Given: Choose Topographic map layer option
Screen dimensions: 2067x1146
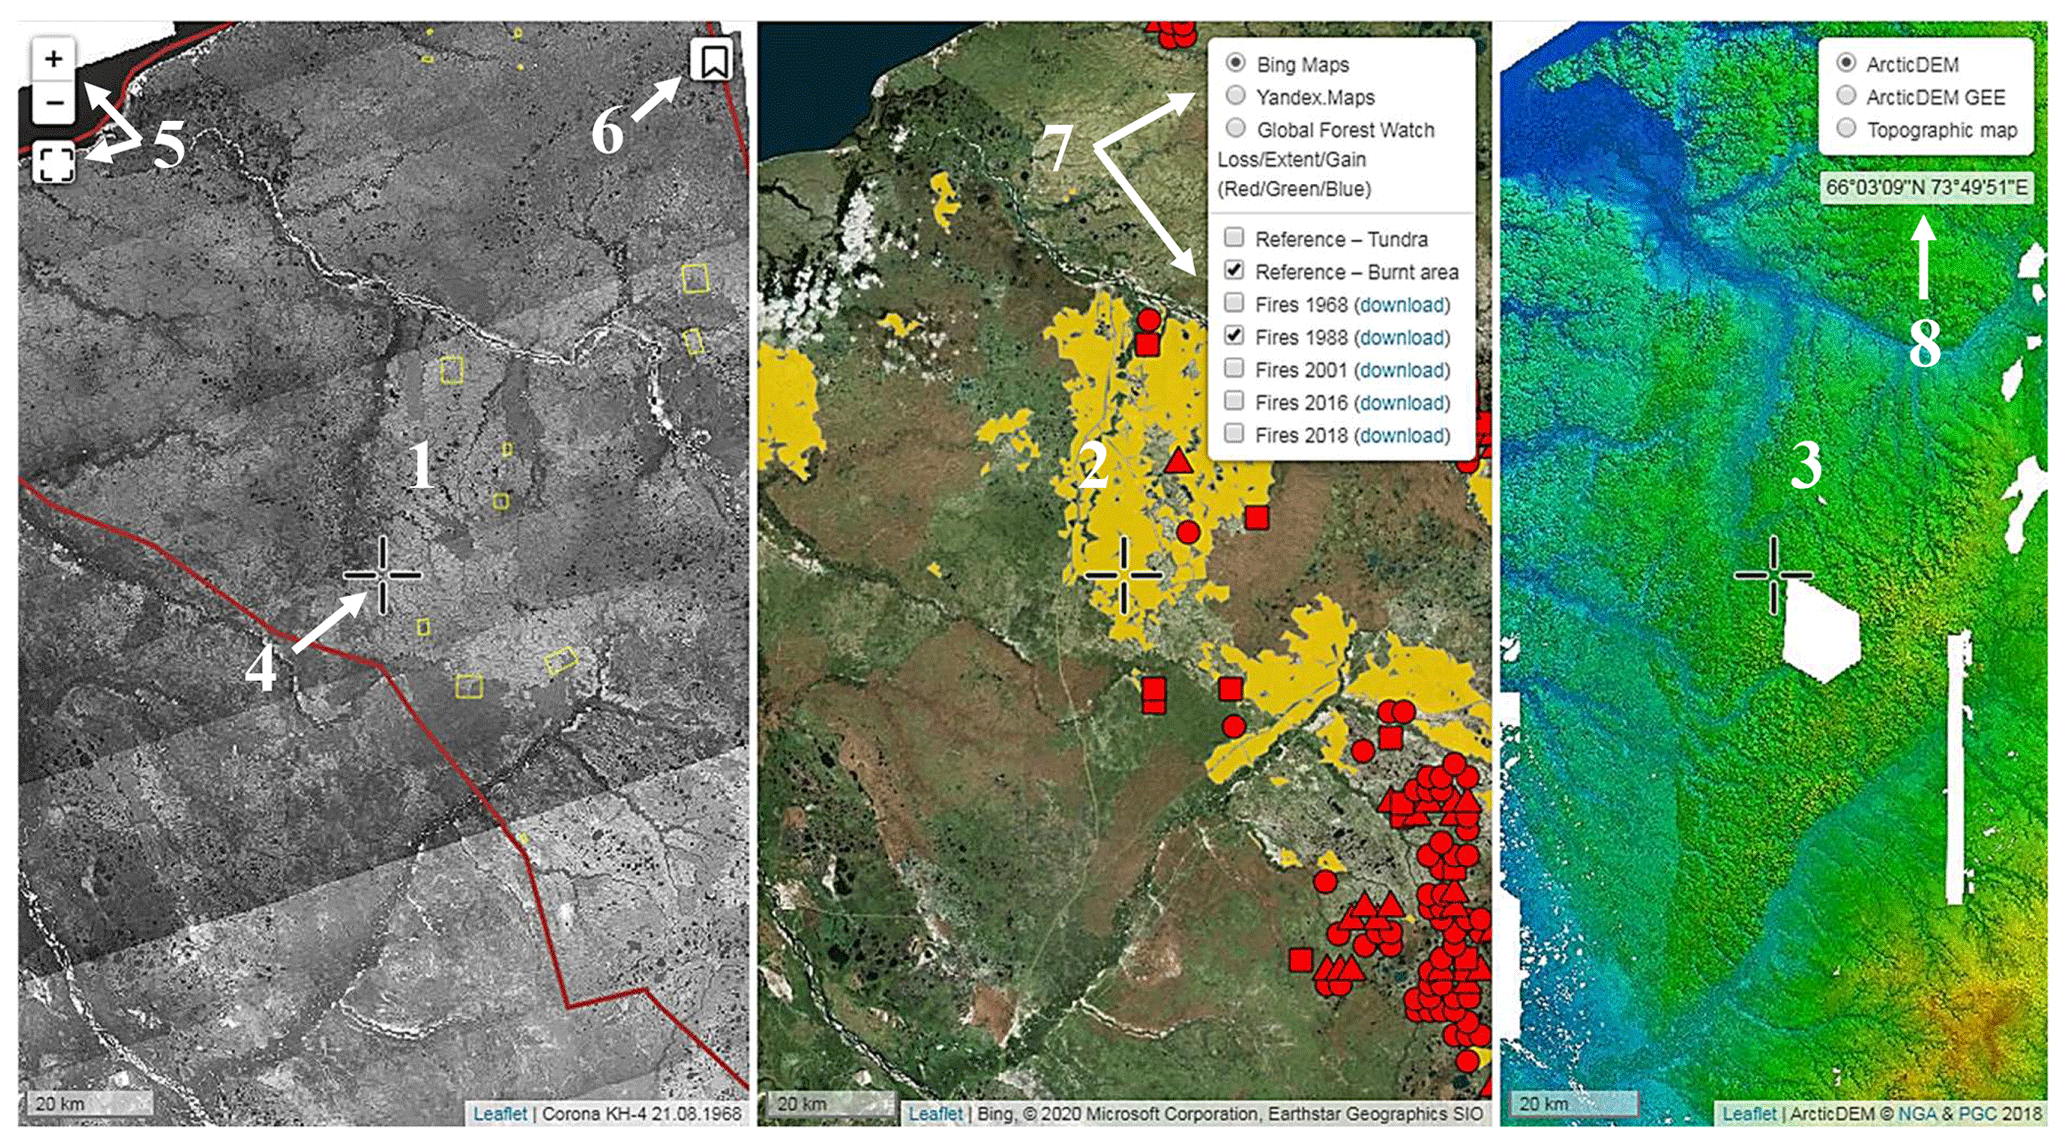Looking at the screenshot, I should (x=1846, y=129).
